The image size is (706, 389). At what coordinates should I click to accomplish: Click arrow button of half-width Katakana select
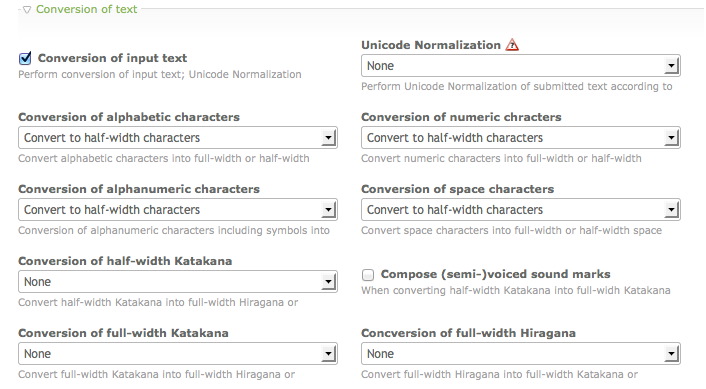point(328,282)
